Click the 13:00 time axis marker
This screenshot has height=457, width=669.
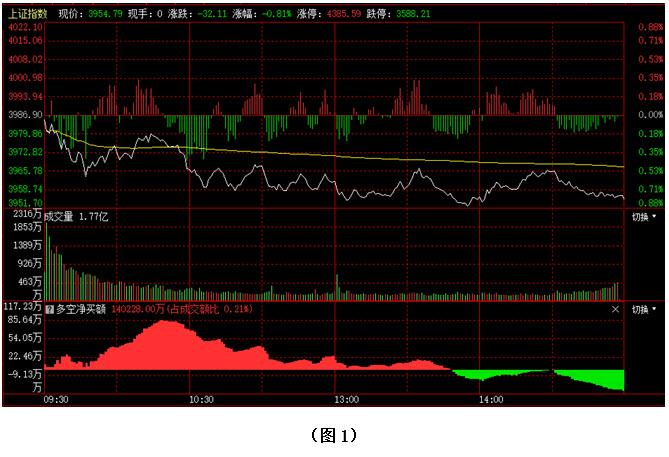pos(346,399)
